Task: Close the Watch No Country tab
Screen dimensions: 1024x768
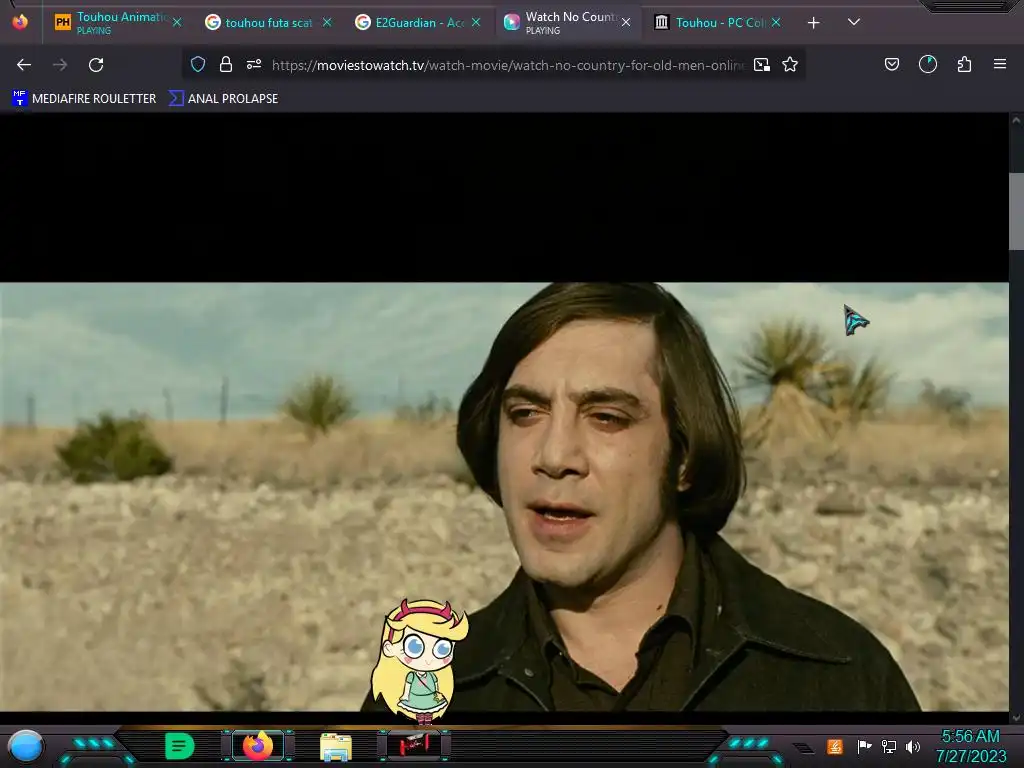Action: point(626,23)
